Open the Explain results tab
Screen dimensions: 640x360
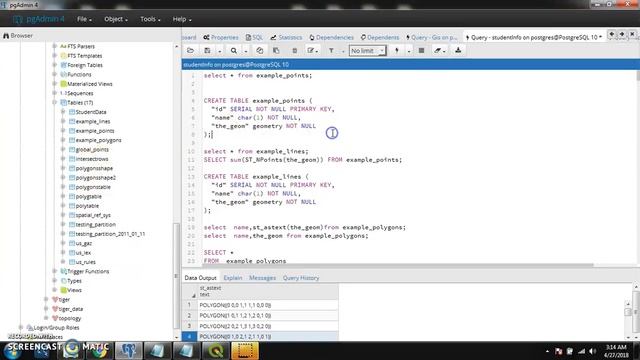coord(233,278)
